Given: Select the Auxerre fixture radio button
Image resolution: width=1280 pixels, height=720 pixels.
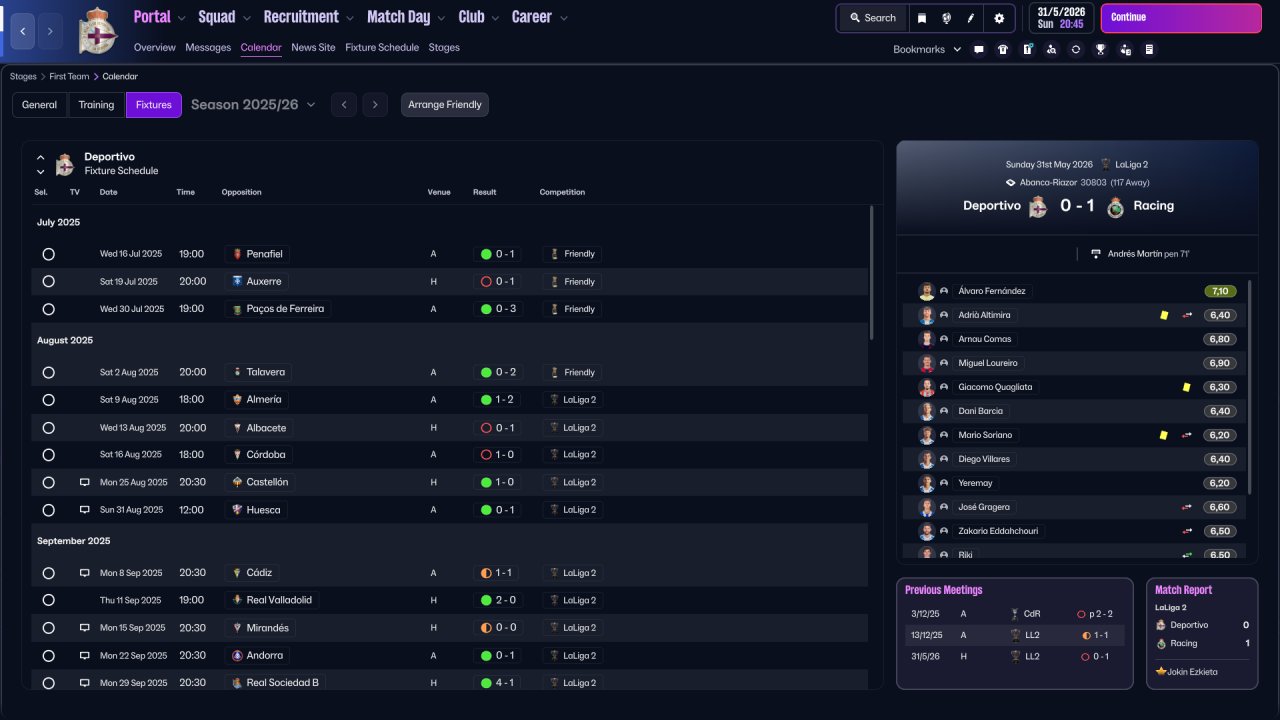Looking at the screenshot, I should tap(48, 282).
